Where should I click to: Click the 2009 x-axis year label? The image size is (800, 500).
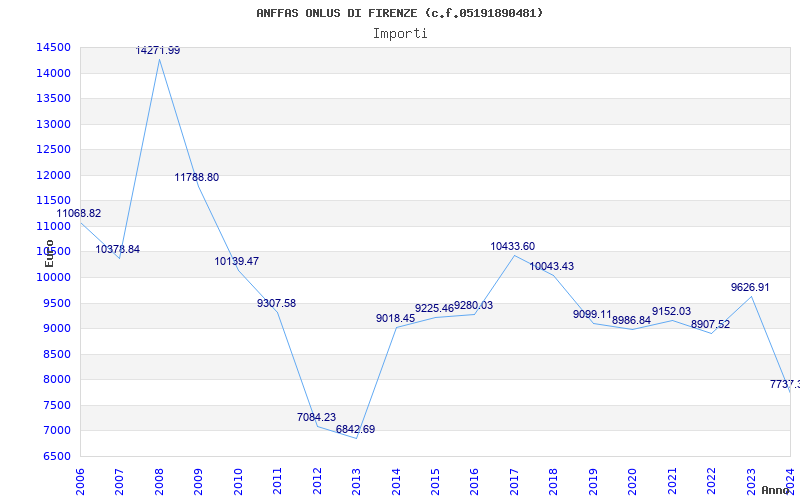[199, 481]
